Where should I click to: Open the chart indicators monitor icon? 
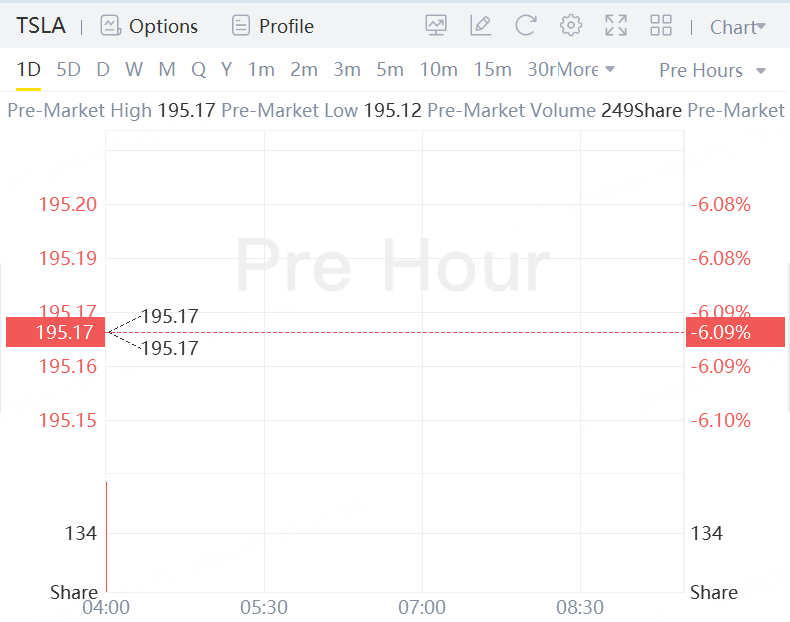tap(436, 26)
